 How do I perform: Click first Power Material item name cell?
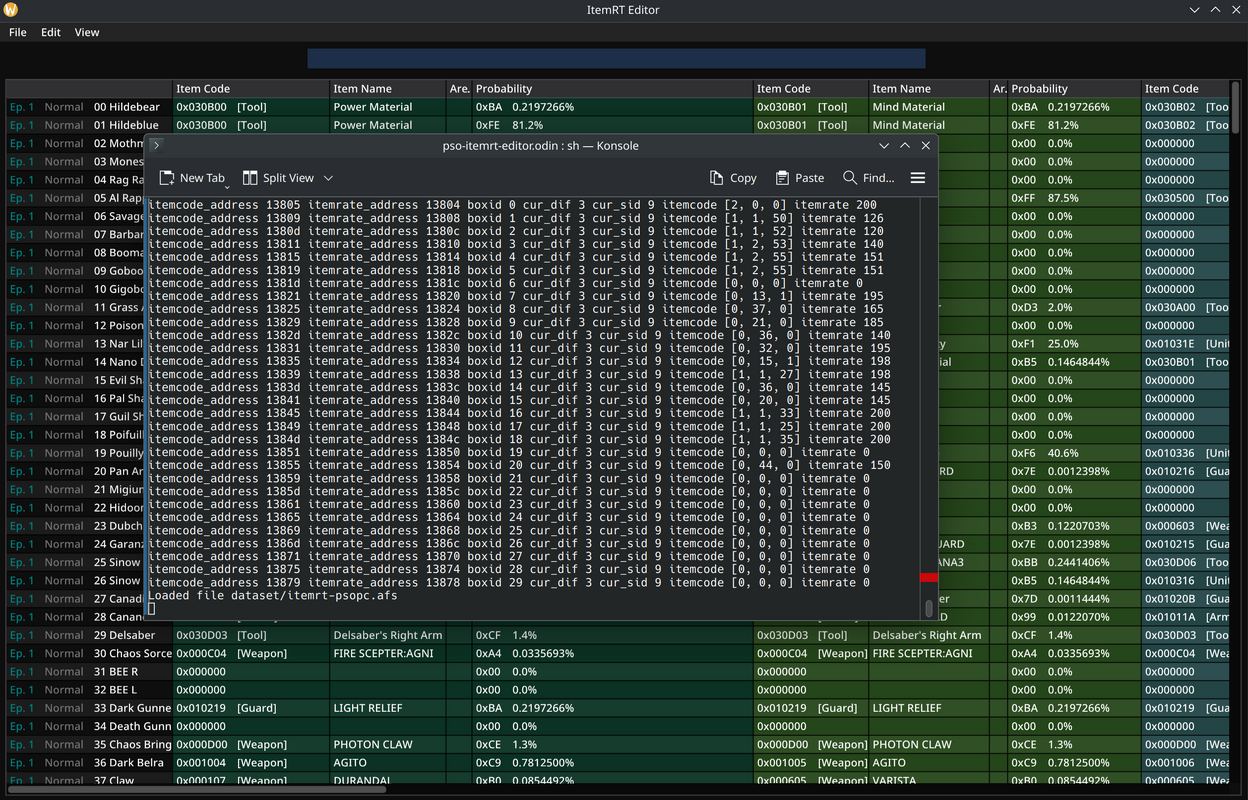tap(388, 107)
